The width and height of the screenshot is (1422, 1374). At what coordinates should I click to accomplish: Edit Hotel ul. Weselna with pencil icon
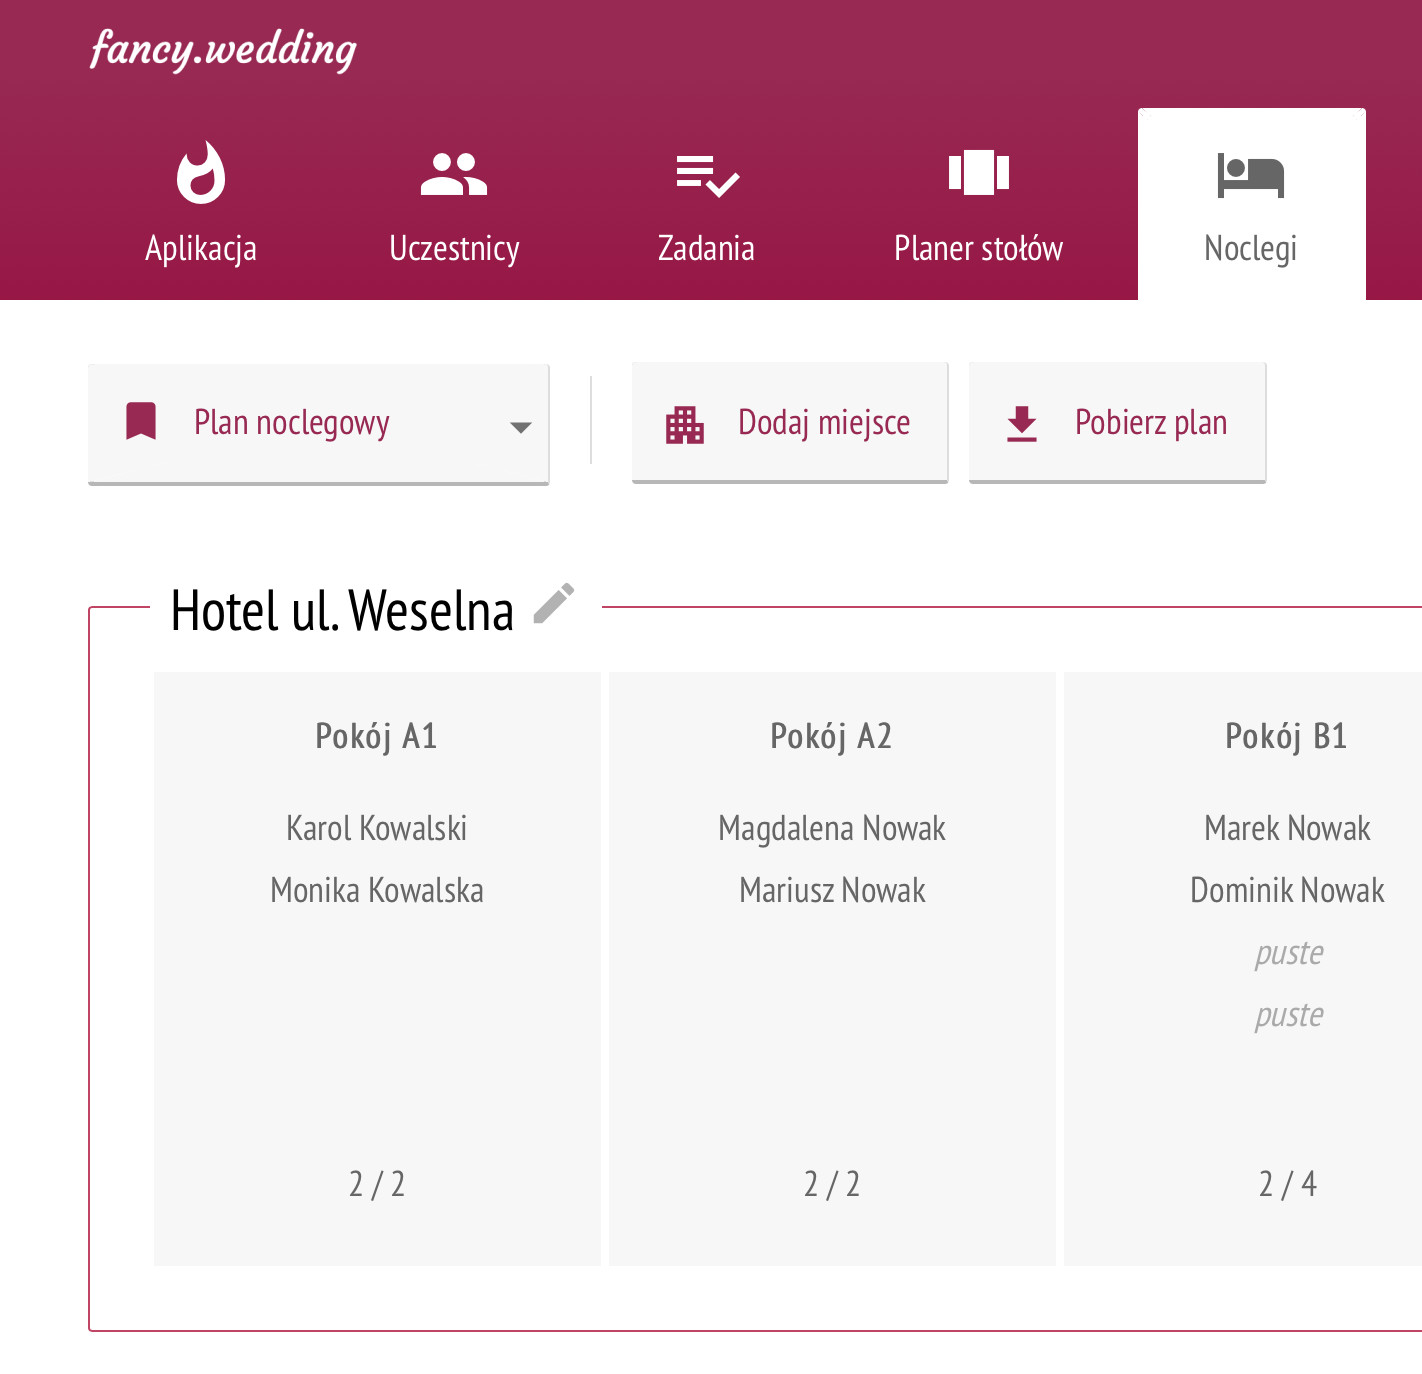click(x=553, y=604)
